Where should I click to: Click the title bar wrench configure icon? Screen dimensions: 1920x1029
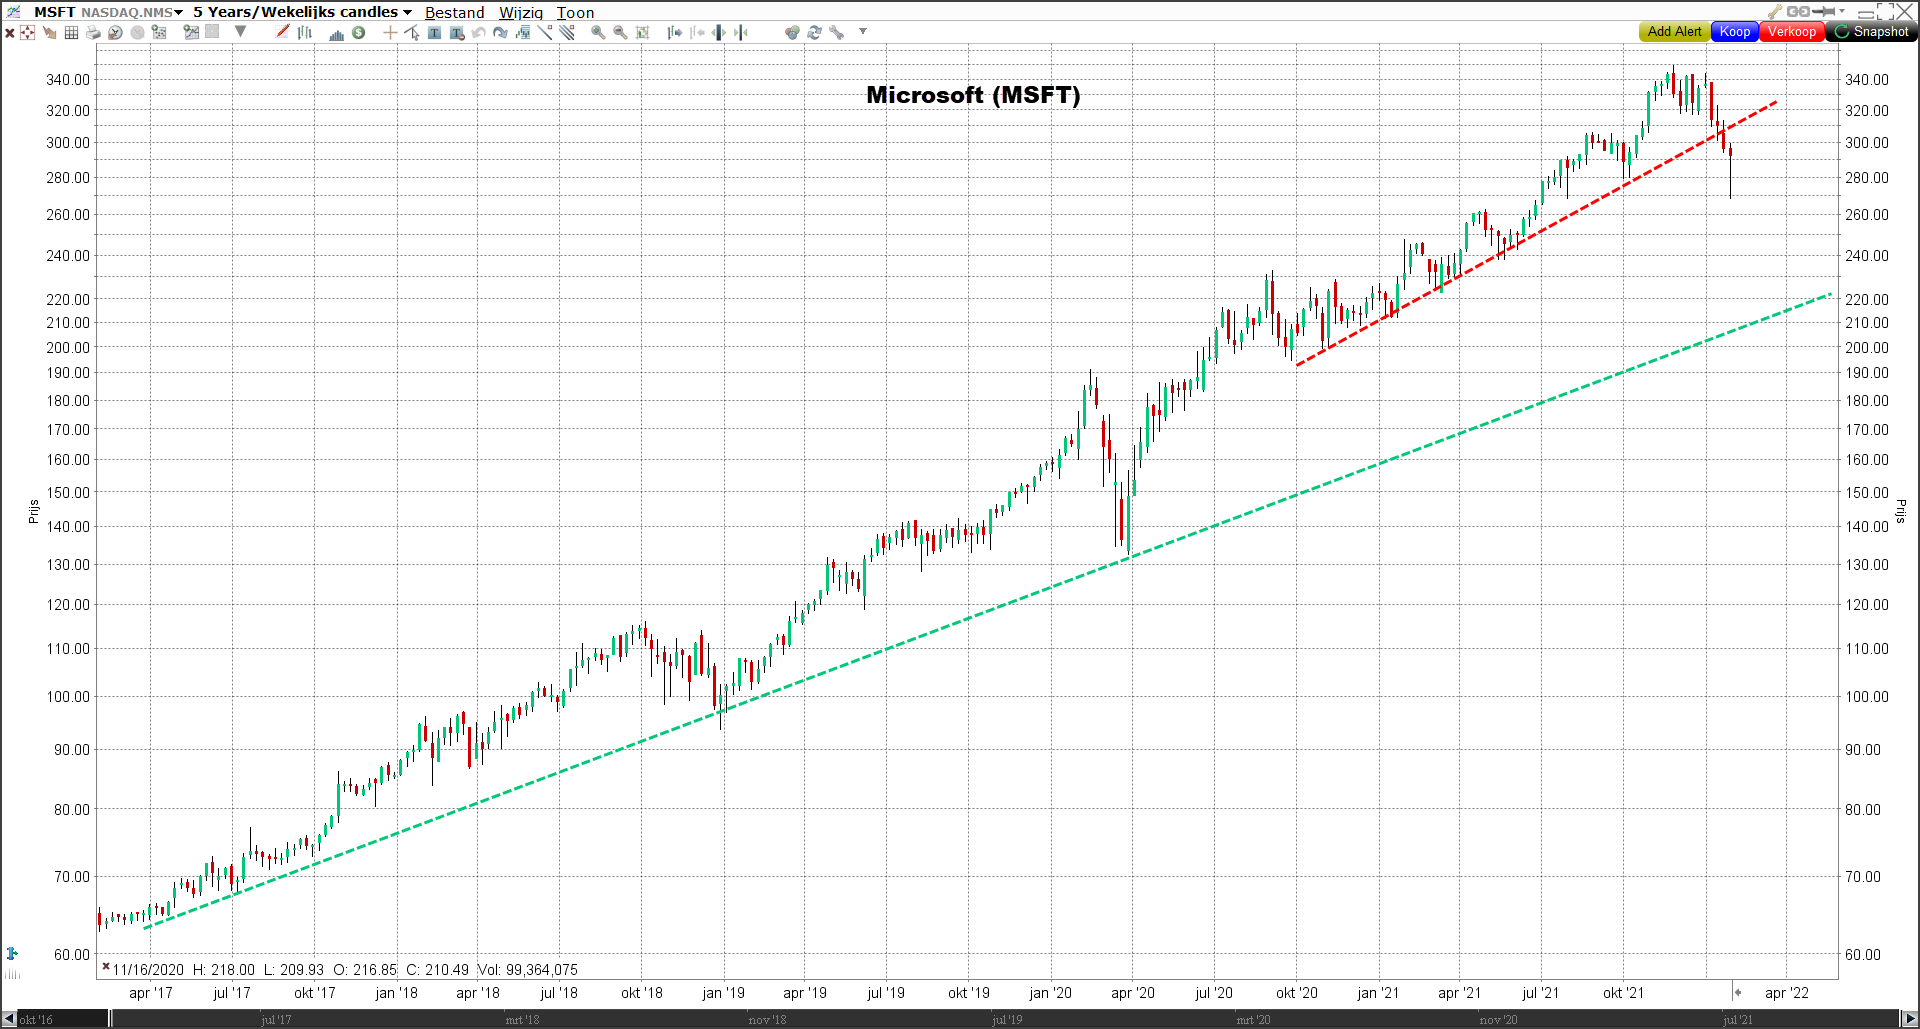tap(1775, 12)
